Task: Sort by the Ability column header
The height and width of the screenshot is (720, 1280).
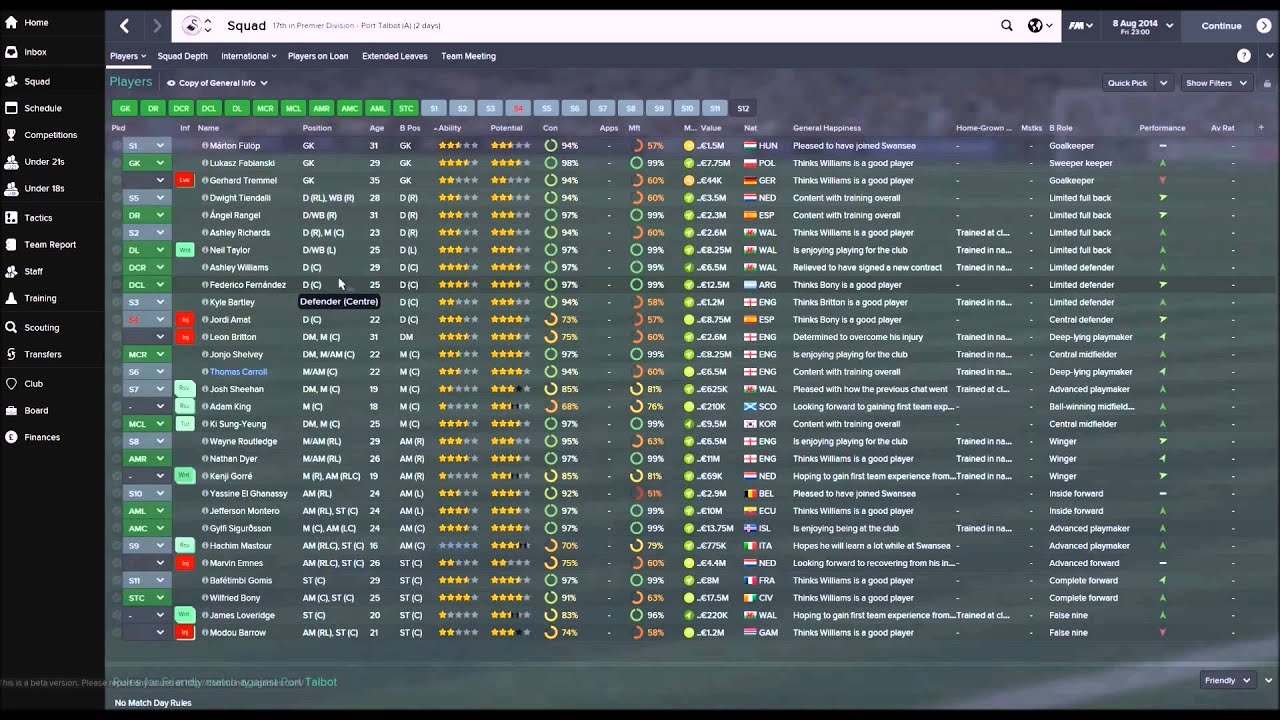Action: [x=450, y=128]
